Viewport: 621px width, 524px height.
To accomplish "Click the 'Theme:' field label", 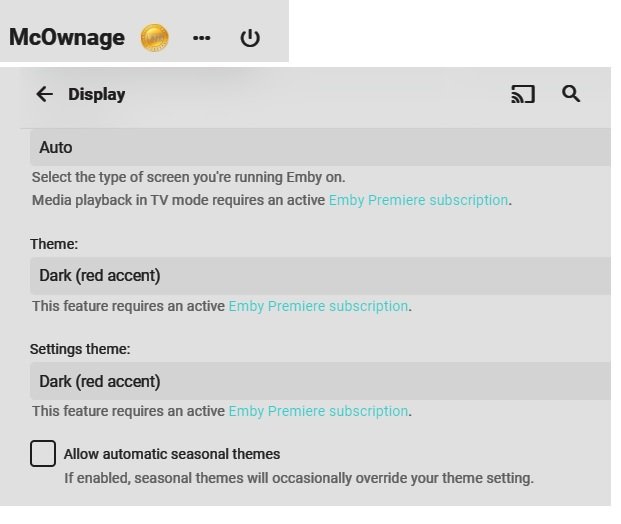I will click(54, 244).
